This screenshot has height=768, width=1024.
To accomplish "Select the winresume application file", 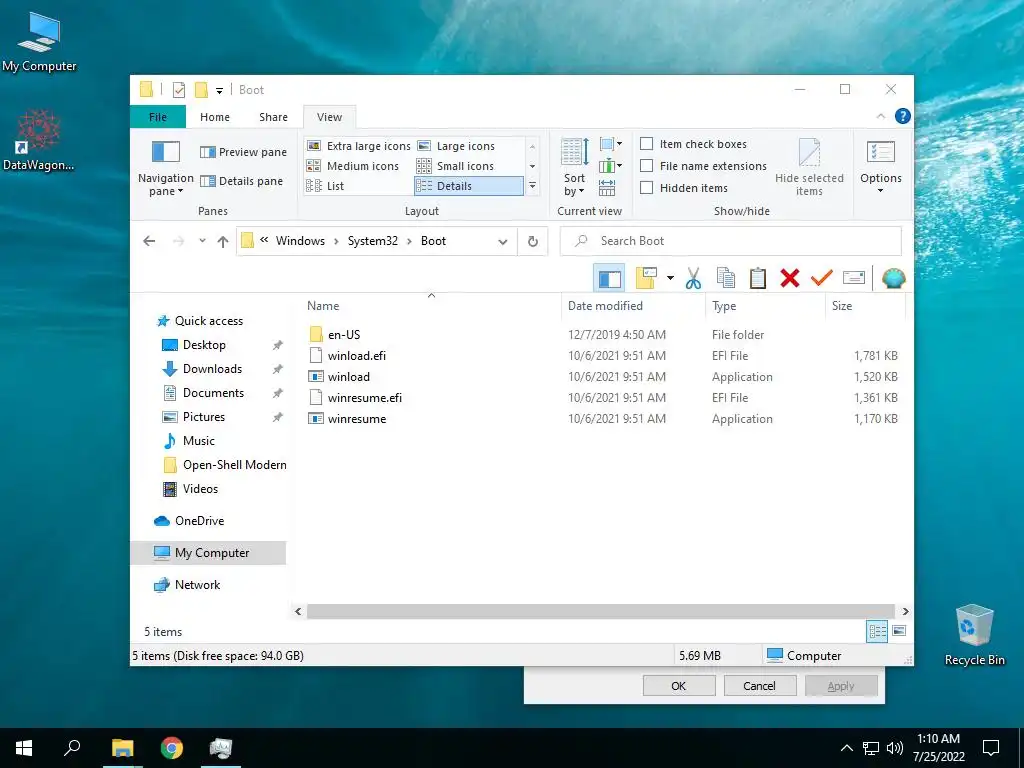I will 357,419.
